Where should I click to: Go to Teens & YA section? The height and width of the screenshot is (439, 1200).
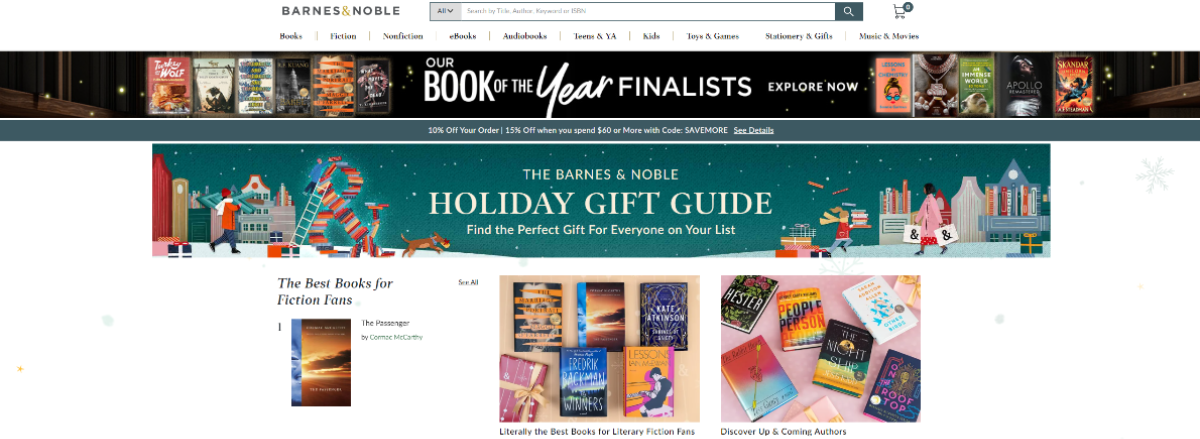tap(595, 36)
